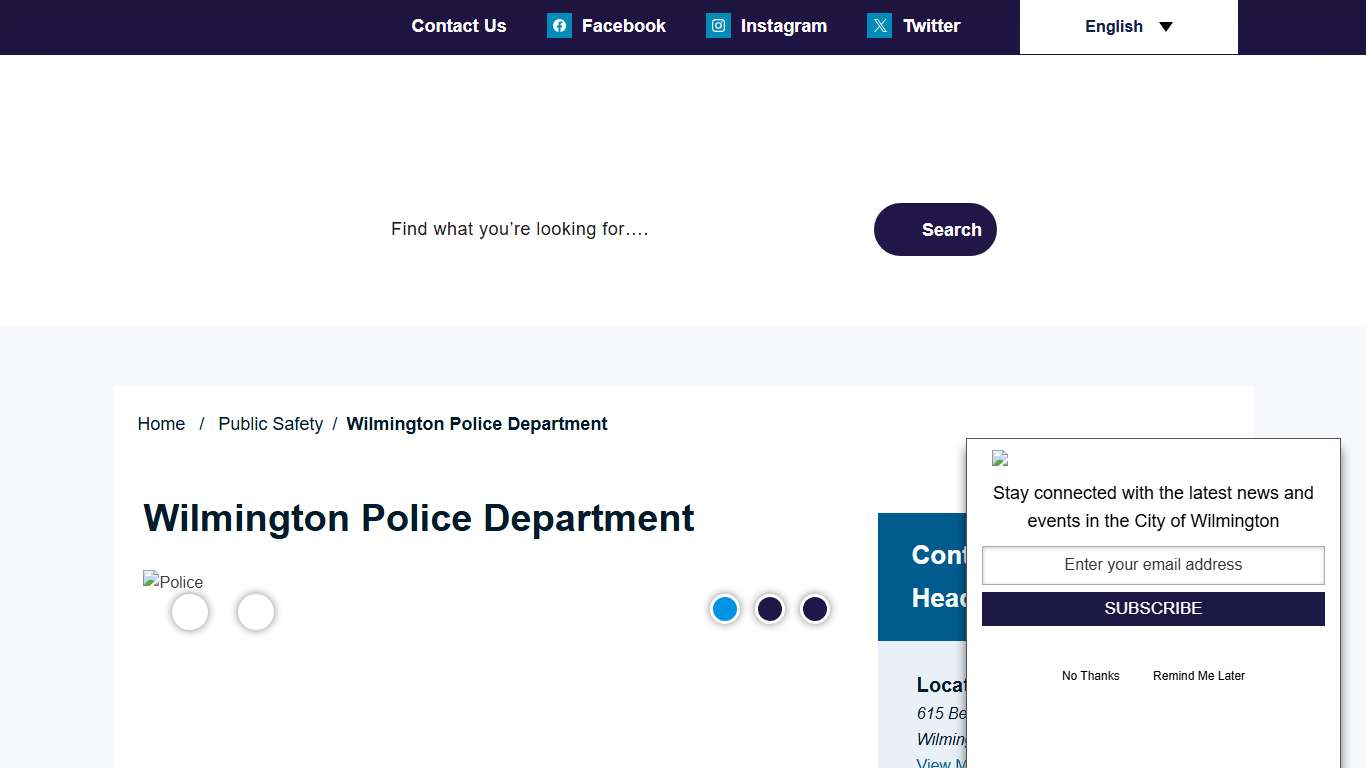
Task: Click the second white circle control below the title
Action: (x=255, y=612)
